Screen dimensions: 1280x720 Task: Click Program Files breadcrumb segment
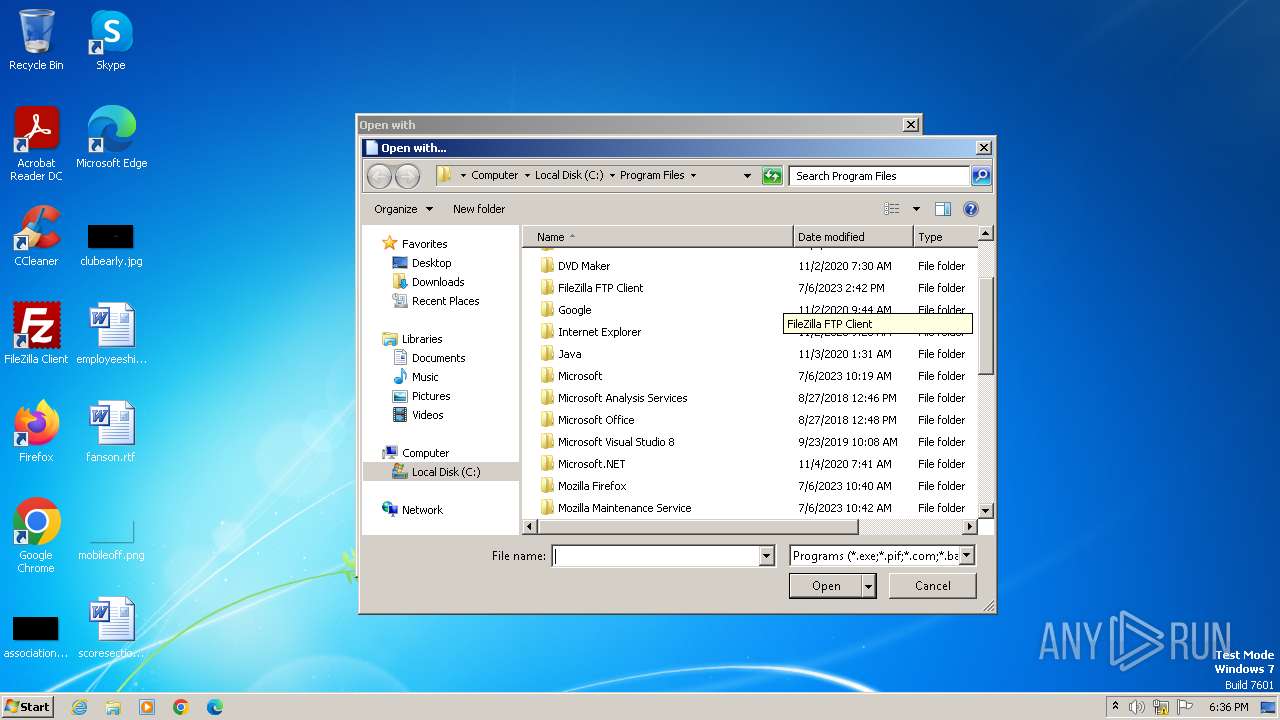pos(652,175)
